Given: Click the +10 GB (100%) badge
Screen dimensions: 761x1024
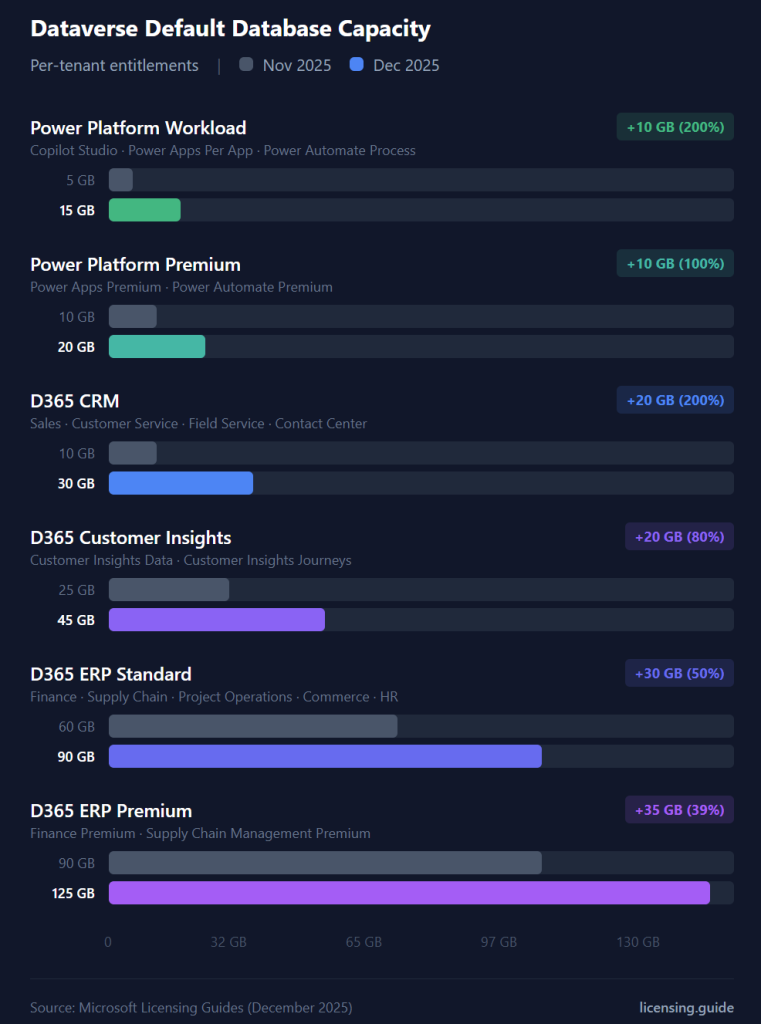Looking at the screenshot, I should pos(675,264).
